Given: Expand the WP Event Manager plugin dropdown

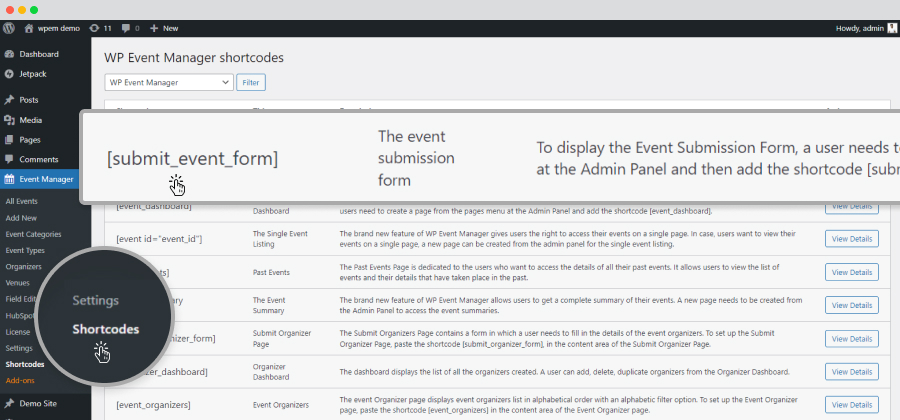Looking at the screenshot, I should pyautogui.click(x=169, y=83).
